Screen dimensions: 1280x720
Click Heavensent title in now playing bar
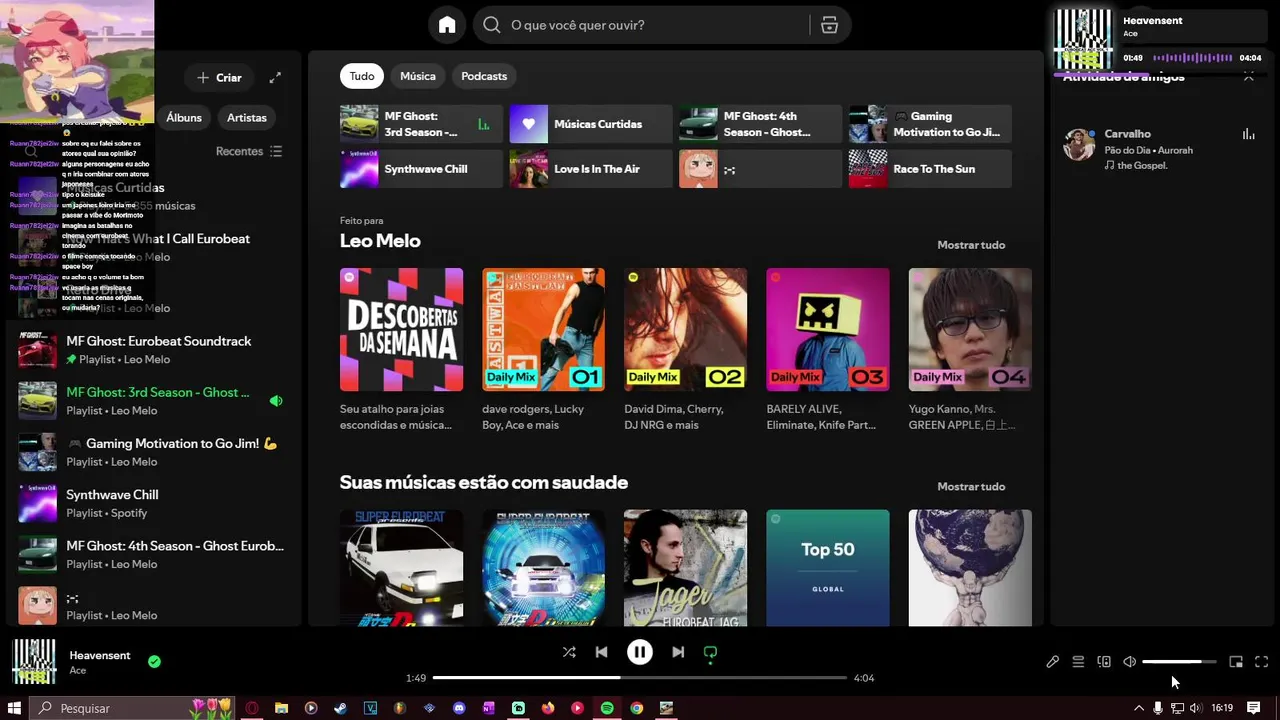pyautogui.click(x=100, y=655)
